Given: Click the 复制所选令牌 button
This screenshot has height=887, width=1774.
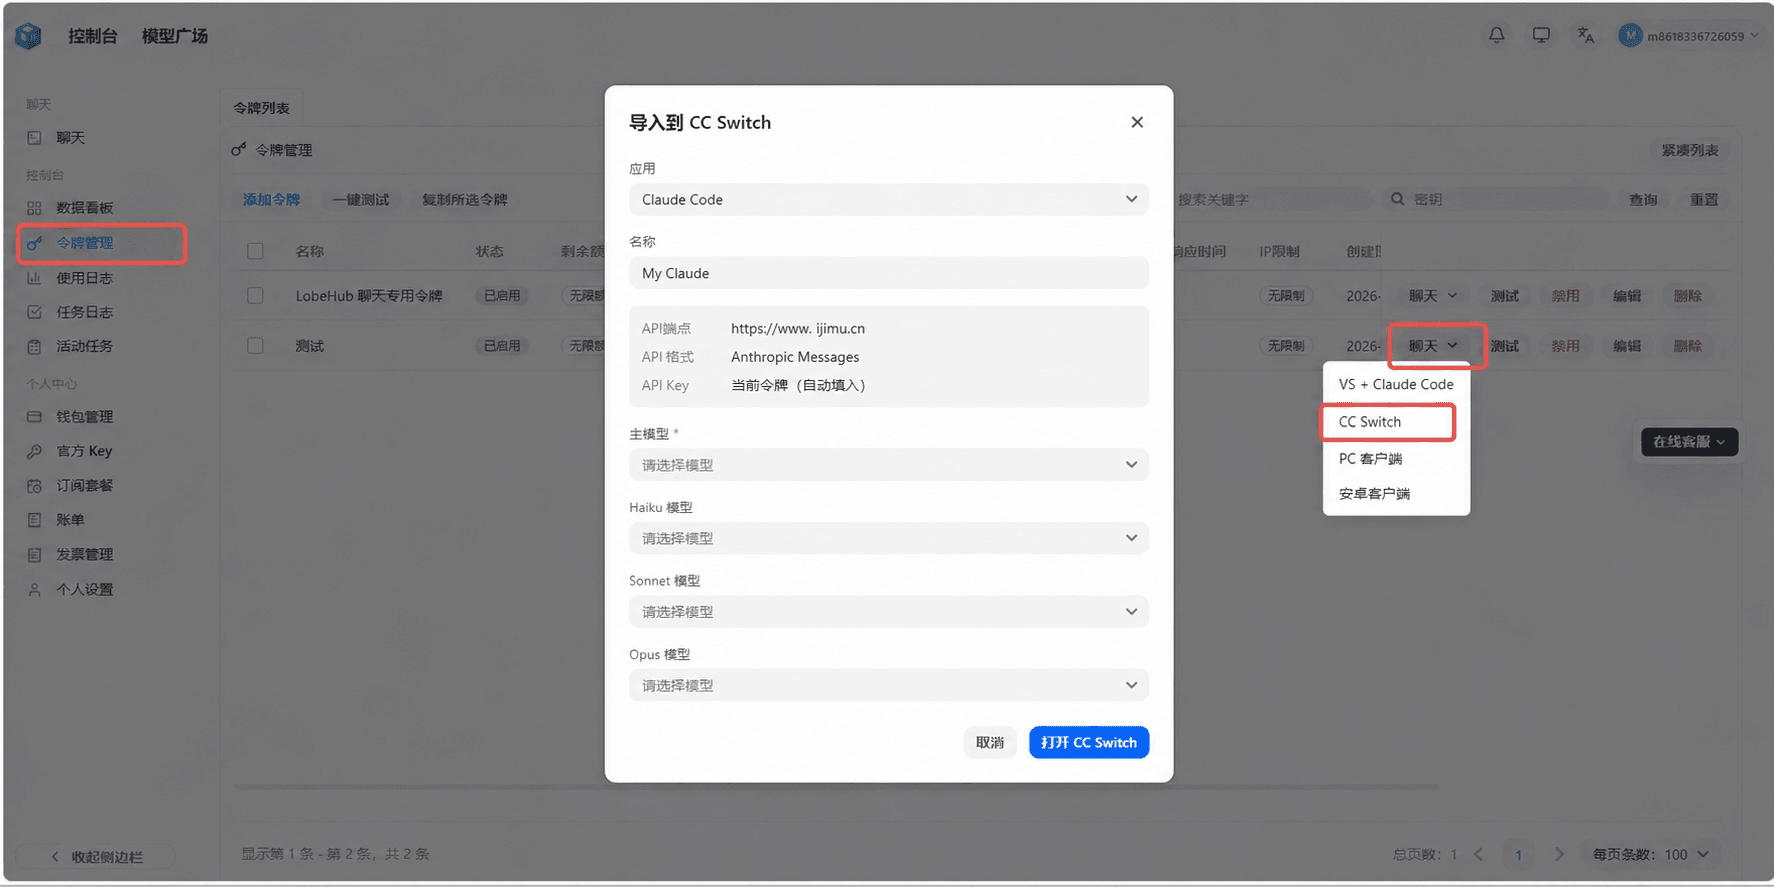Looking at the screenshot, I should pos(464,199).
